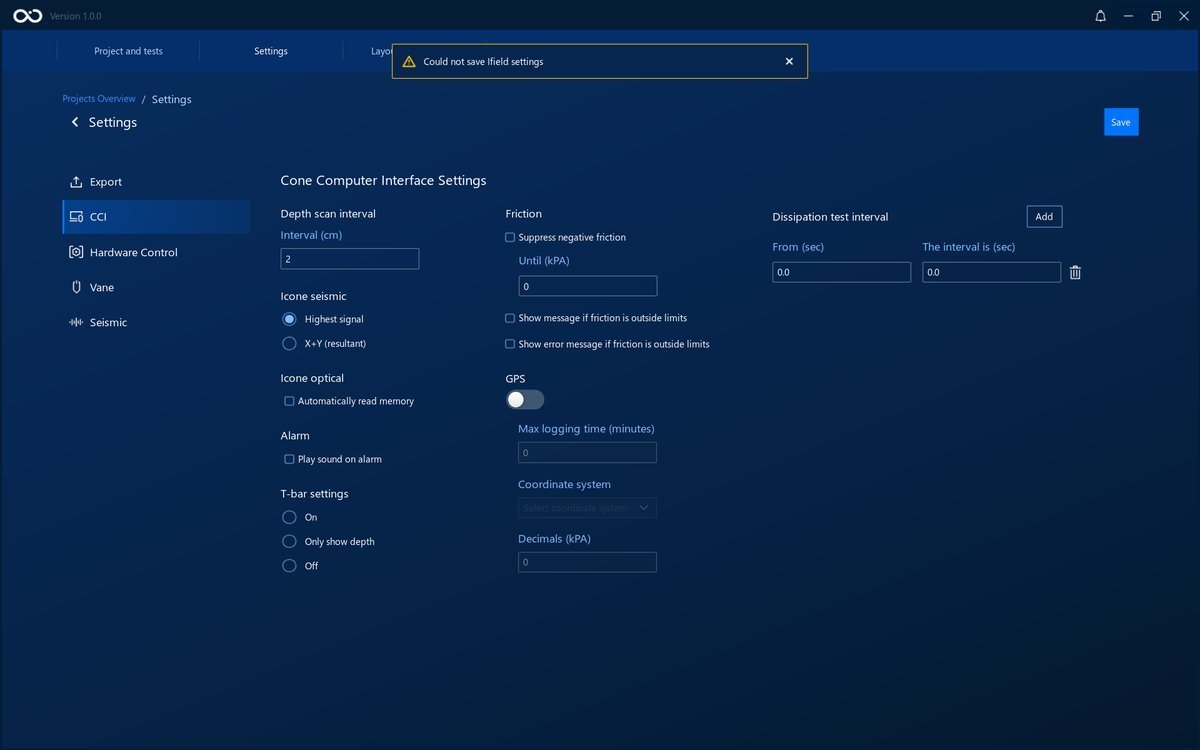Screen dimensions: 1200x750
Task: Open Seismic settings section
Action: coord(156,322)
